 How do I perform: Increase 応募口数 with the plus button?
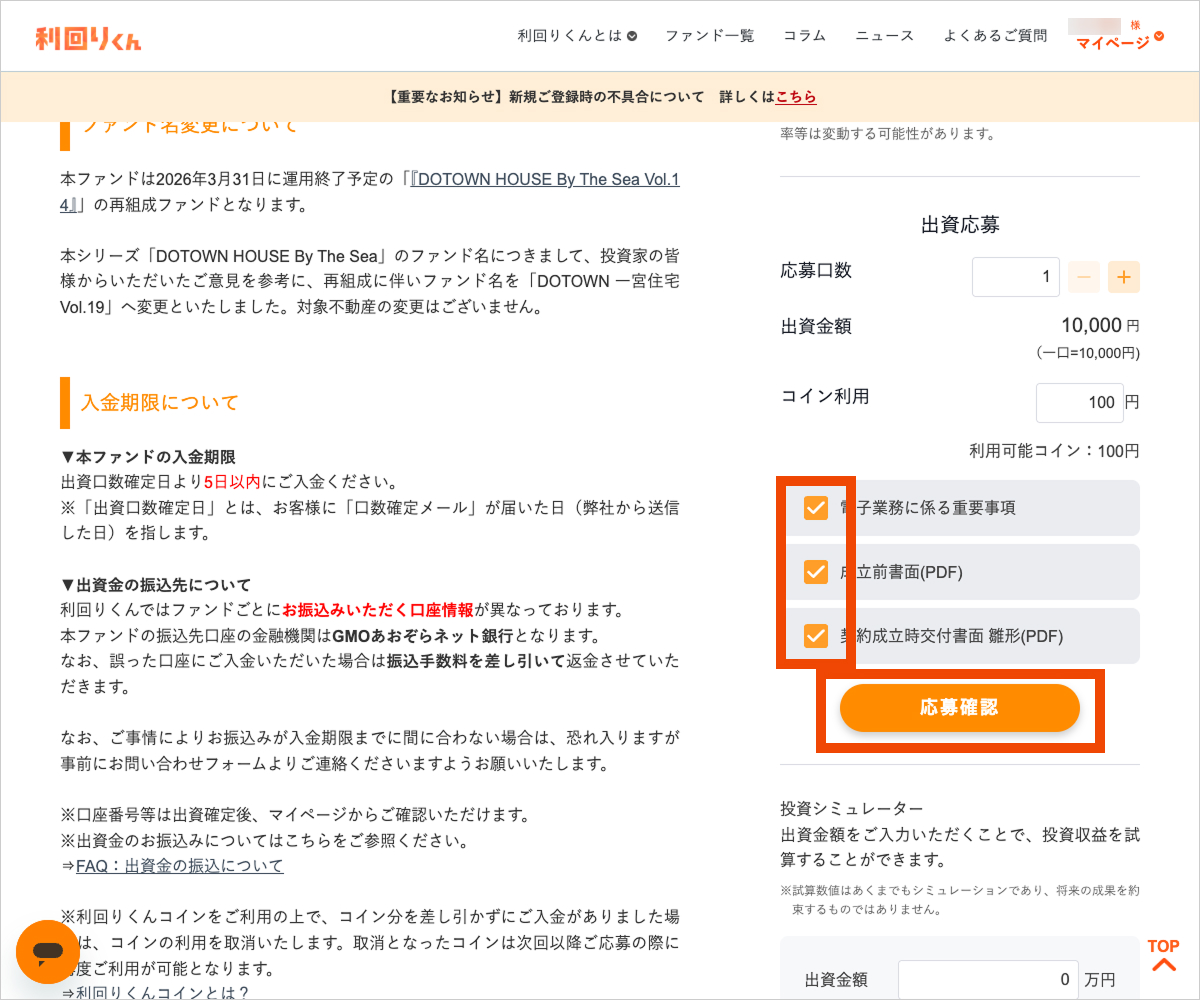pyautogui.click(x=1123, y=277)
